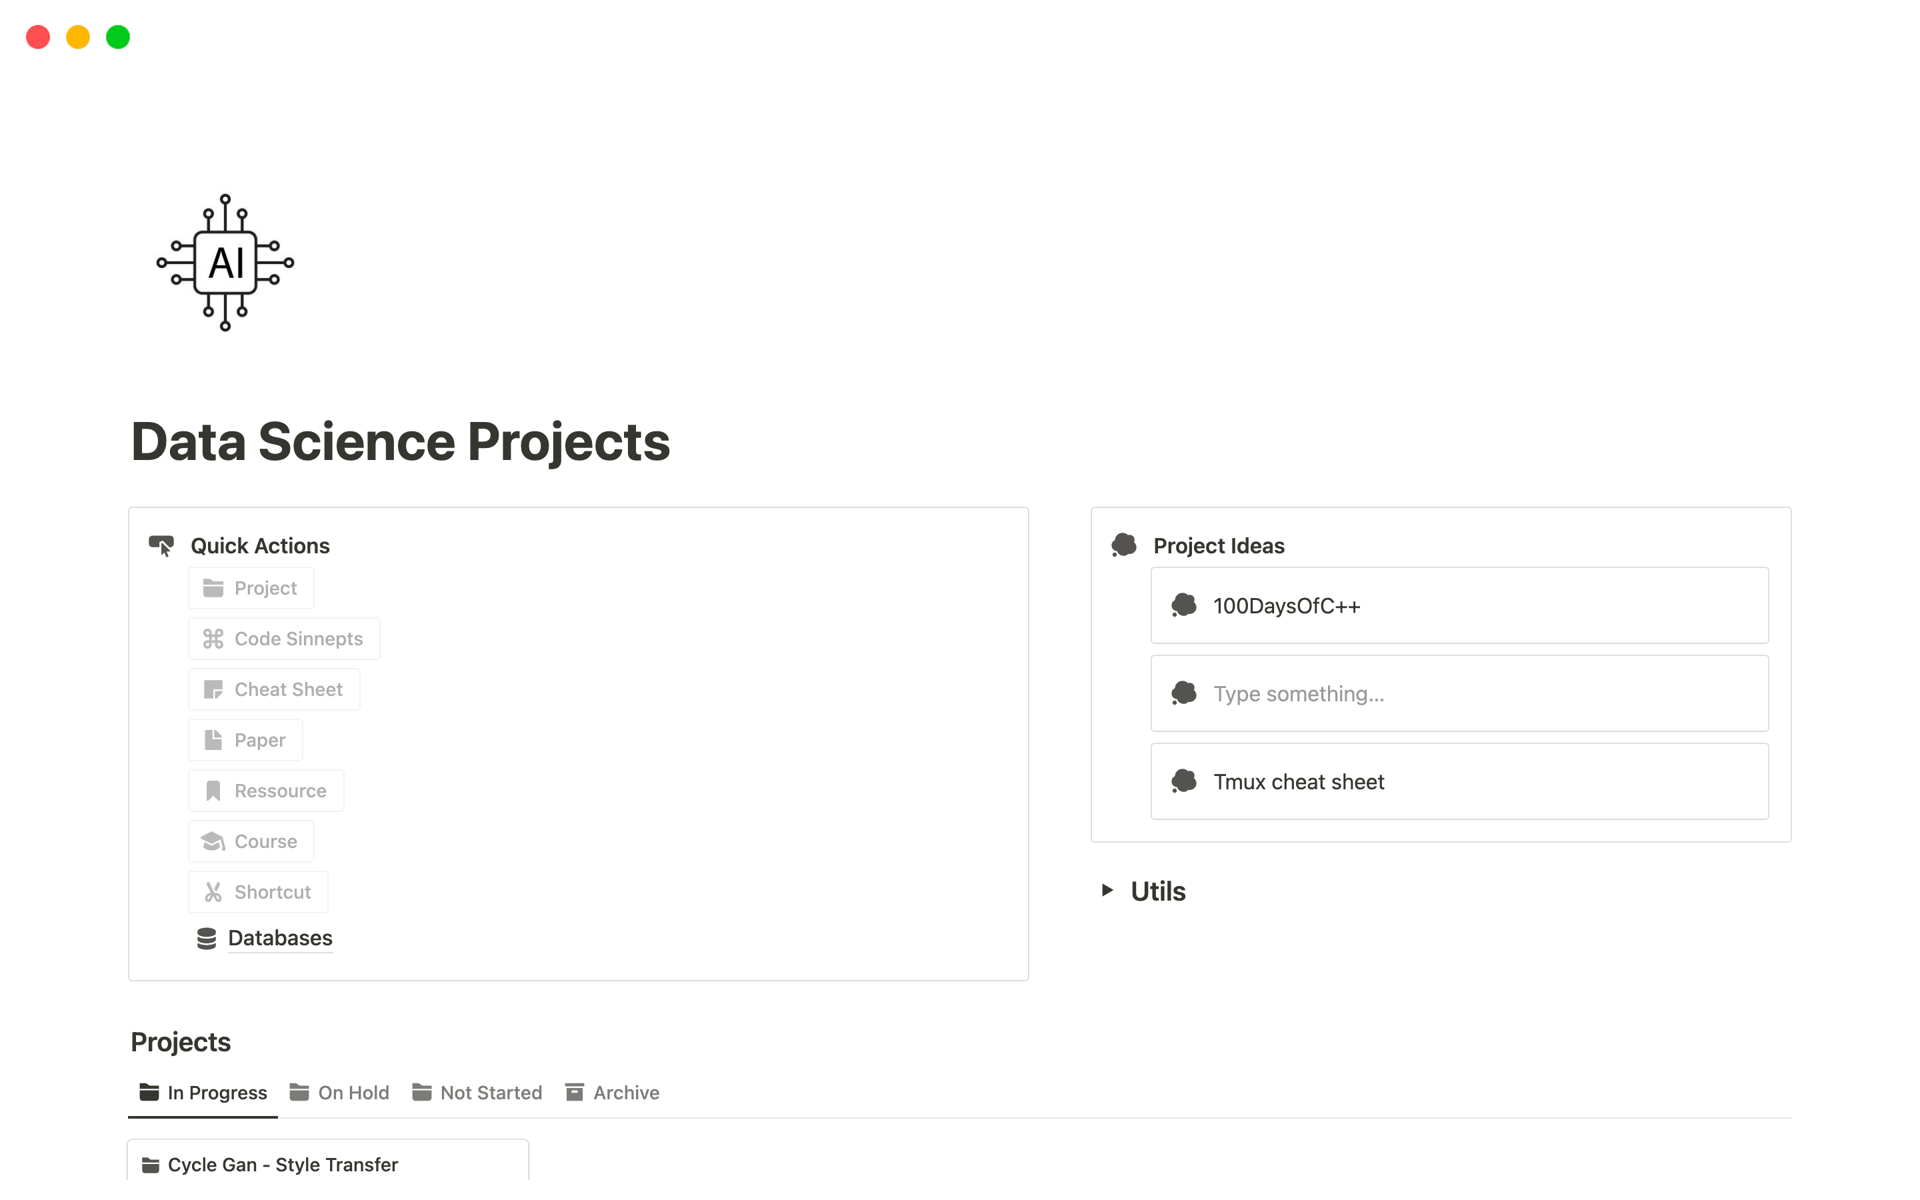
Task: Switch to the Not Started tab
Action: pyautogui.click(x=491, y=1092)
